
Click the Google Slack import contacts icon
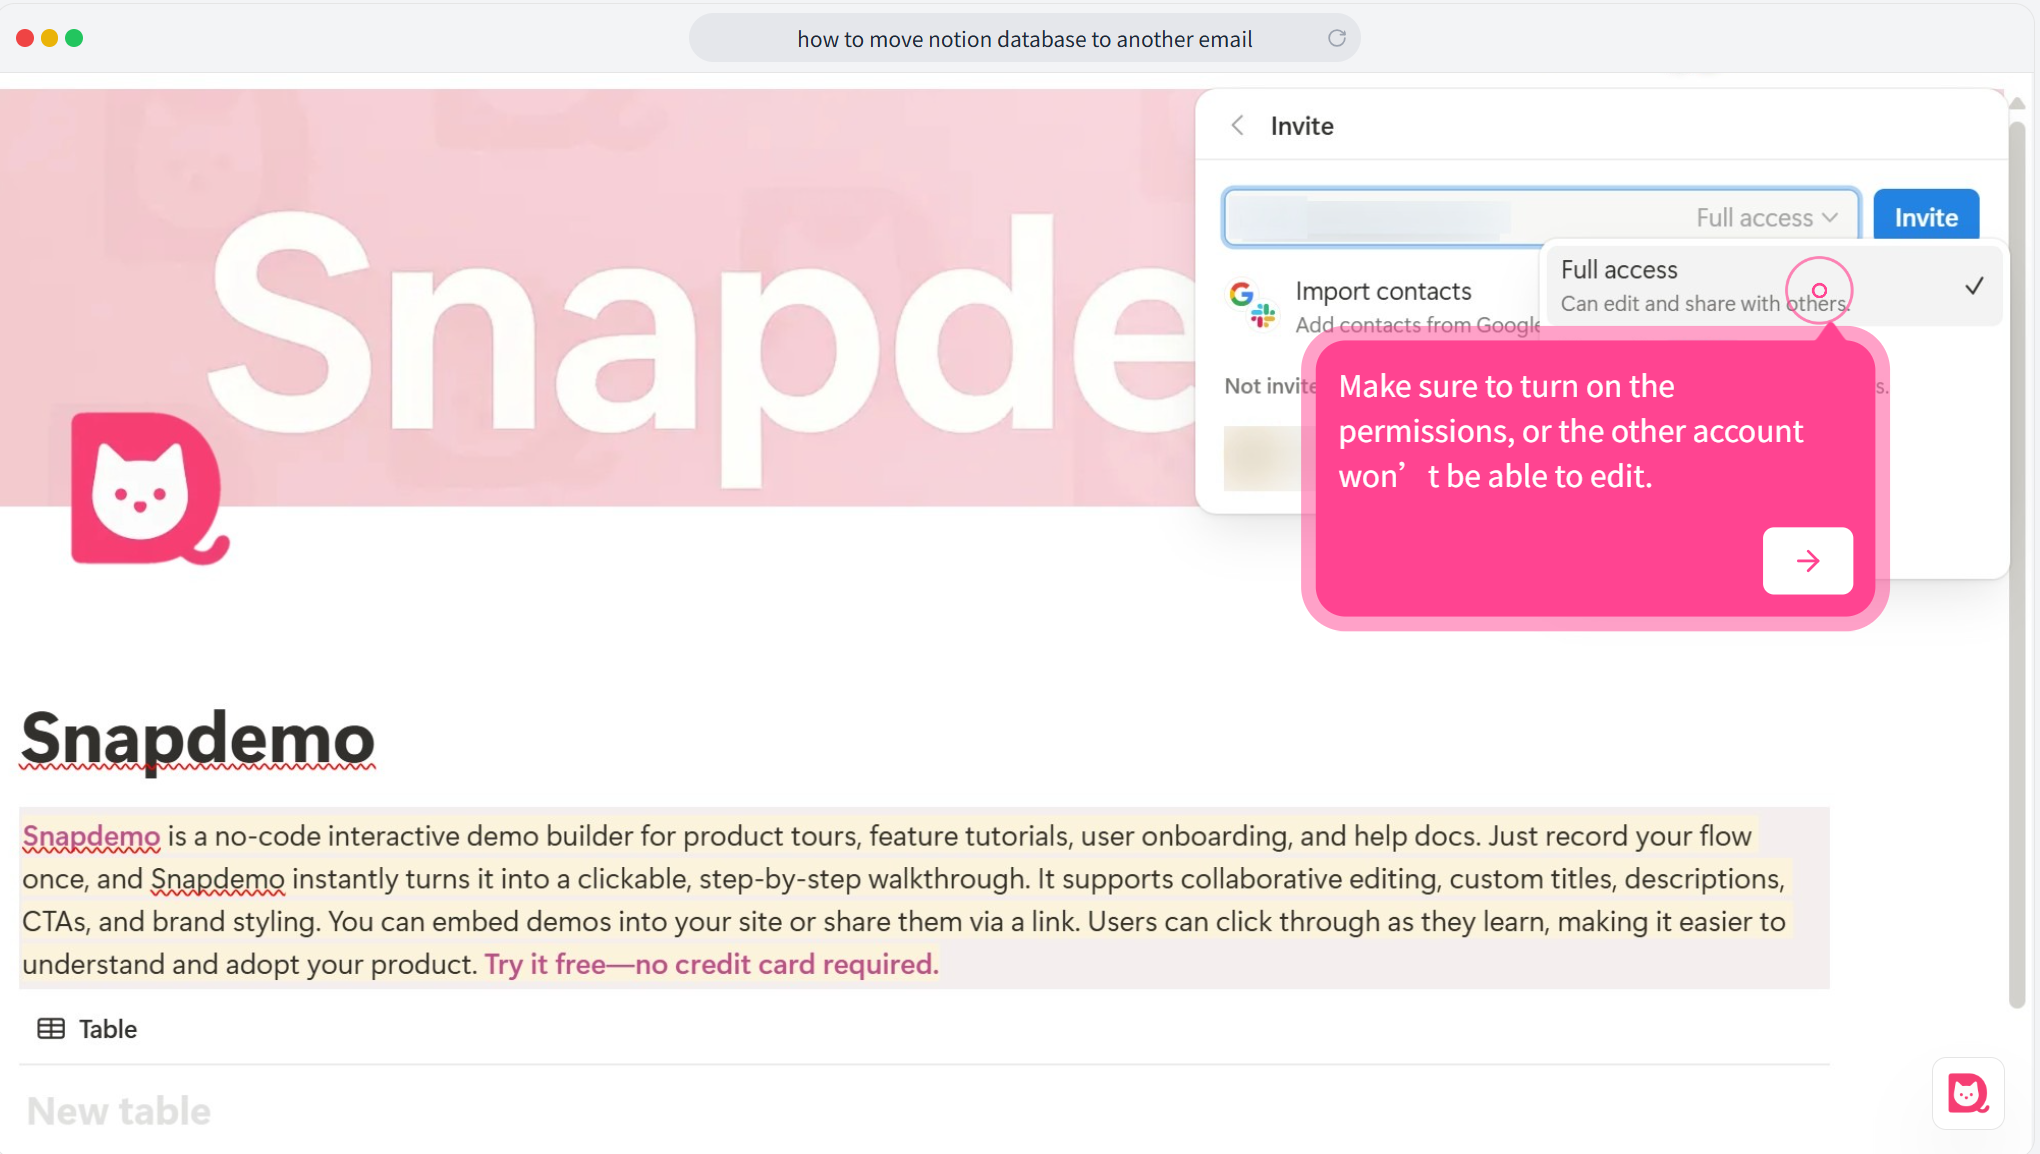click(1252, 304)
